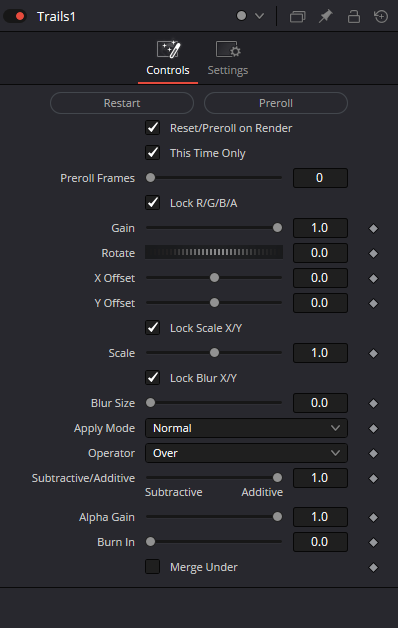Click the Subtractive/Additive value field
Image resolution: width=398 pixels, height=628 pixels.
320,478
